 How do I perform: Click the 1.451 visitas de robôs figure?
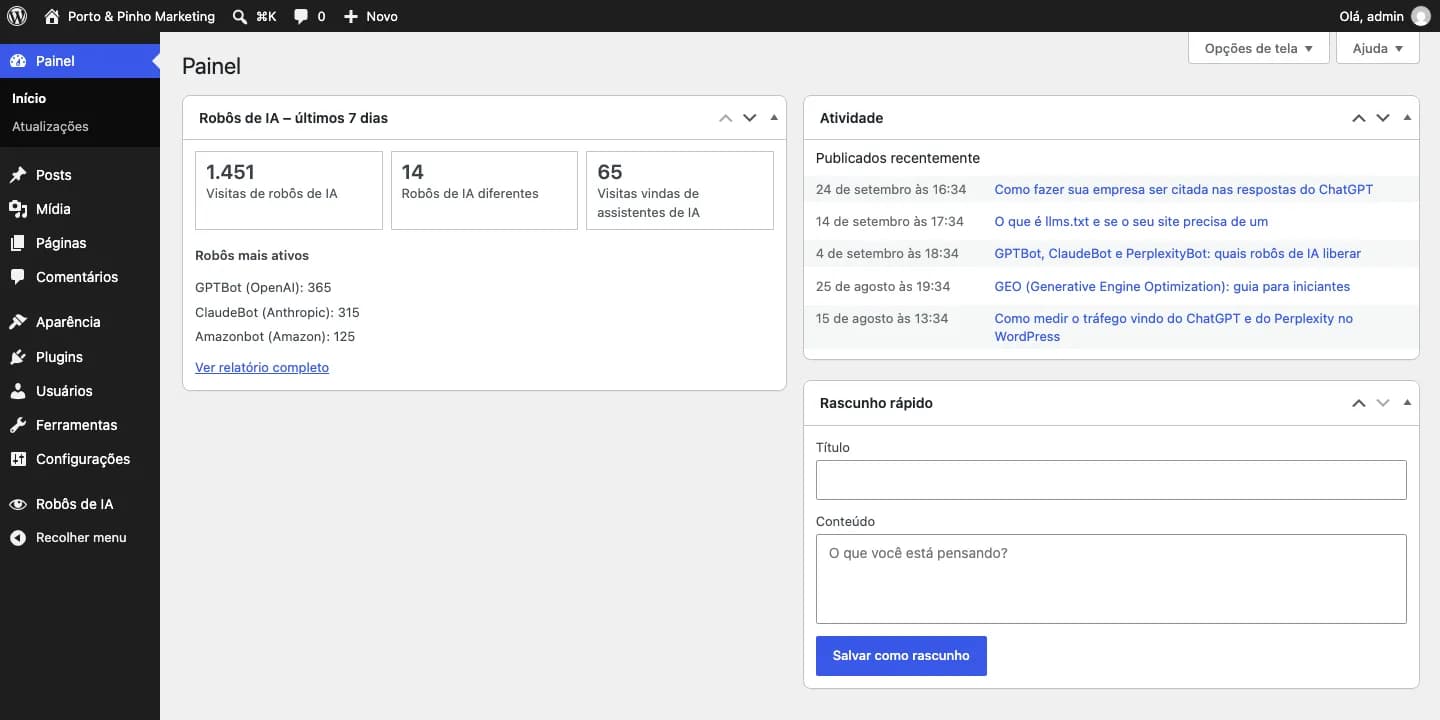click(x=230, y=172)
